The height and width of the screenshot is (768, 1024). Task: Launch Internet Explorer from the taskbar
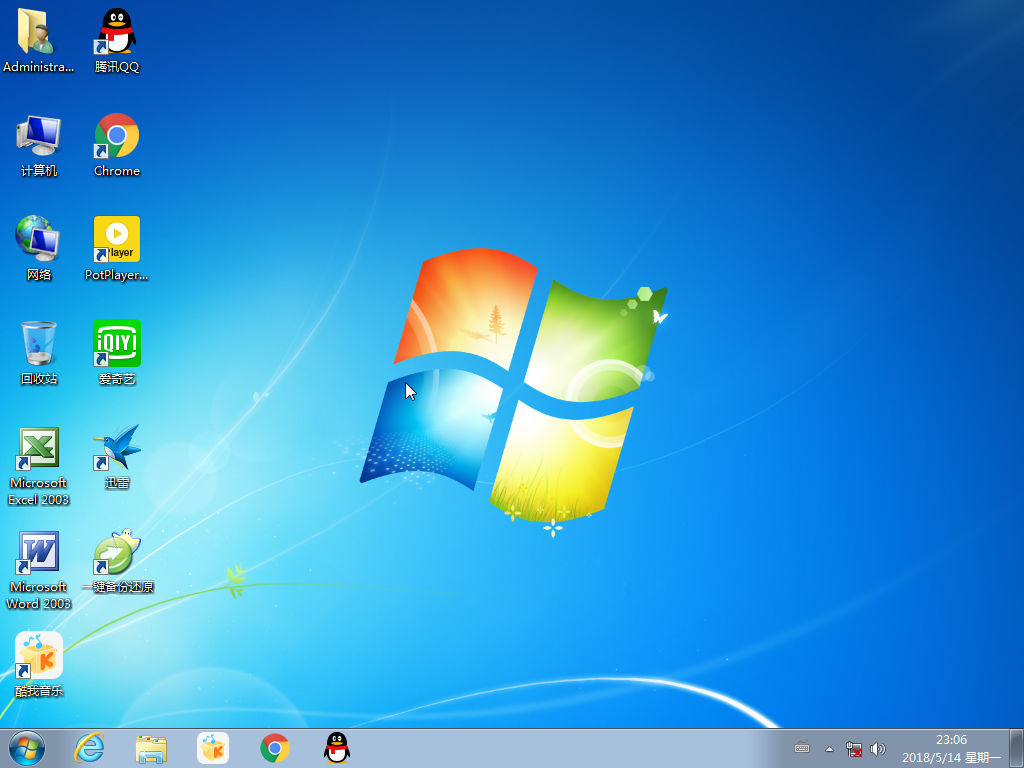tap(89, 748)
